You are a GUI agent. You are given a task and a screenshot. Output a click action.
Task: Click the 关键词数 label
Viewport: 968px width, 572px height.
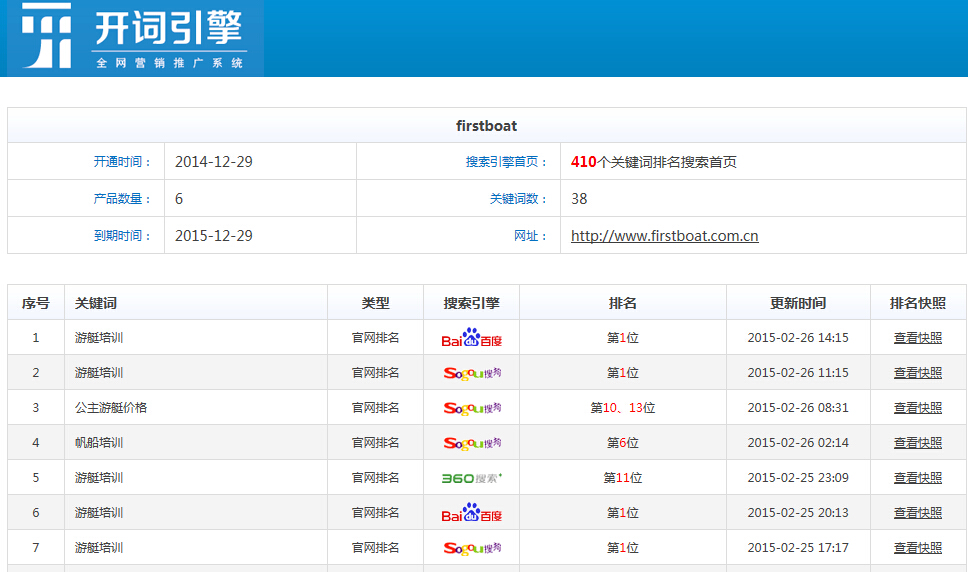pyautogui.click(x=519, y=199)
